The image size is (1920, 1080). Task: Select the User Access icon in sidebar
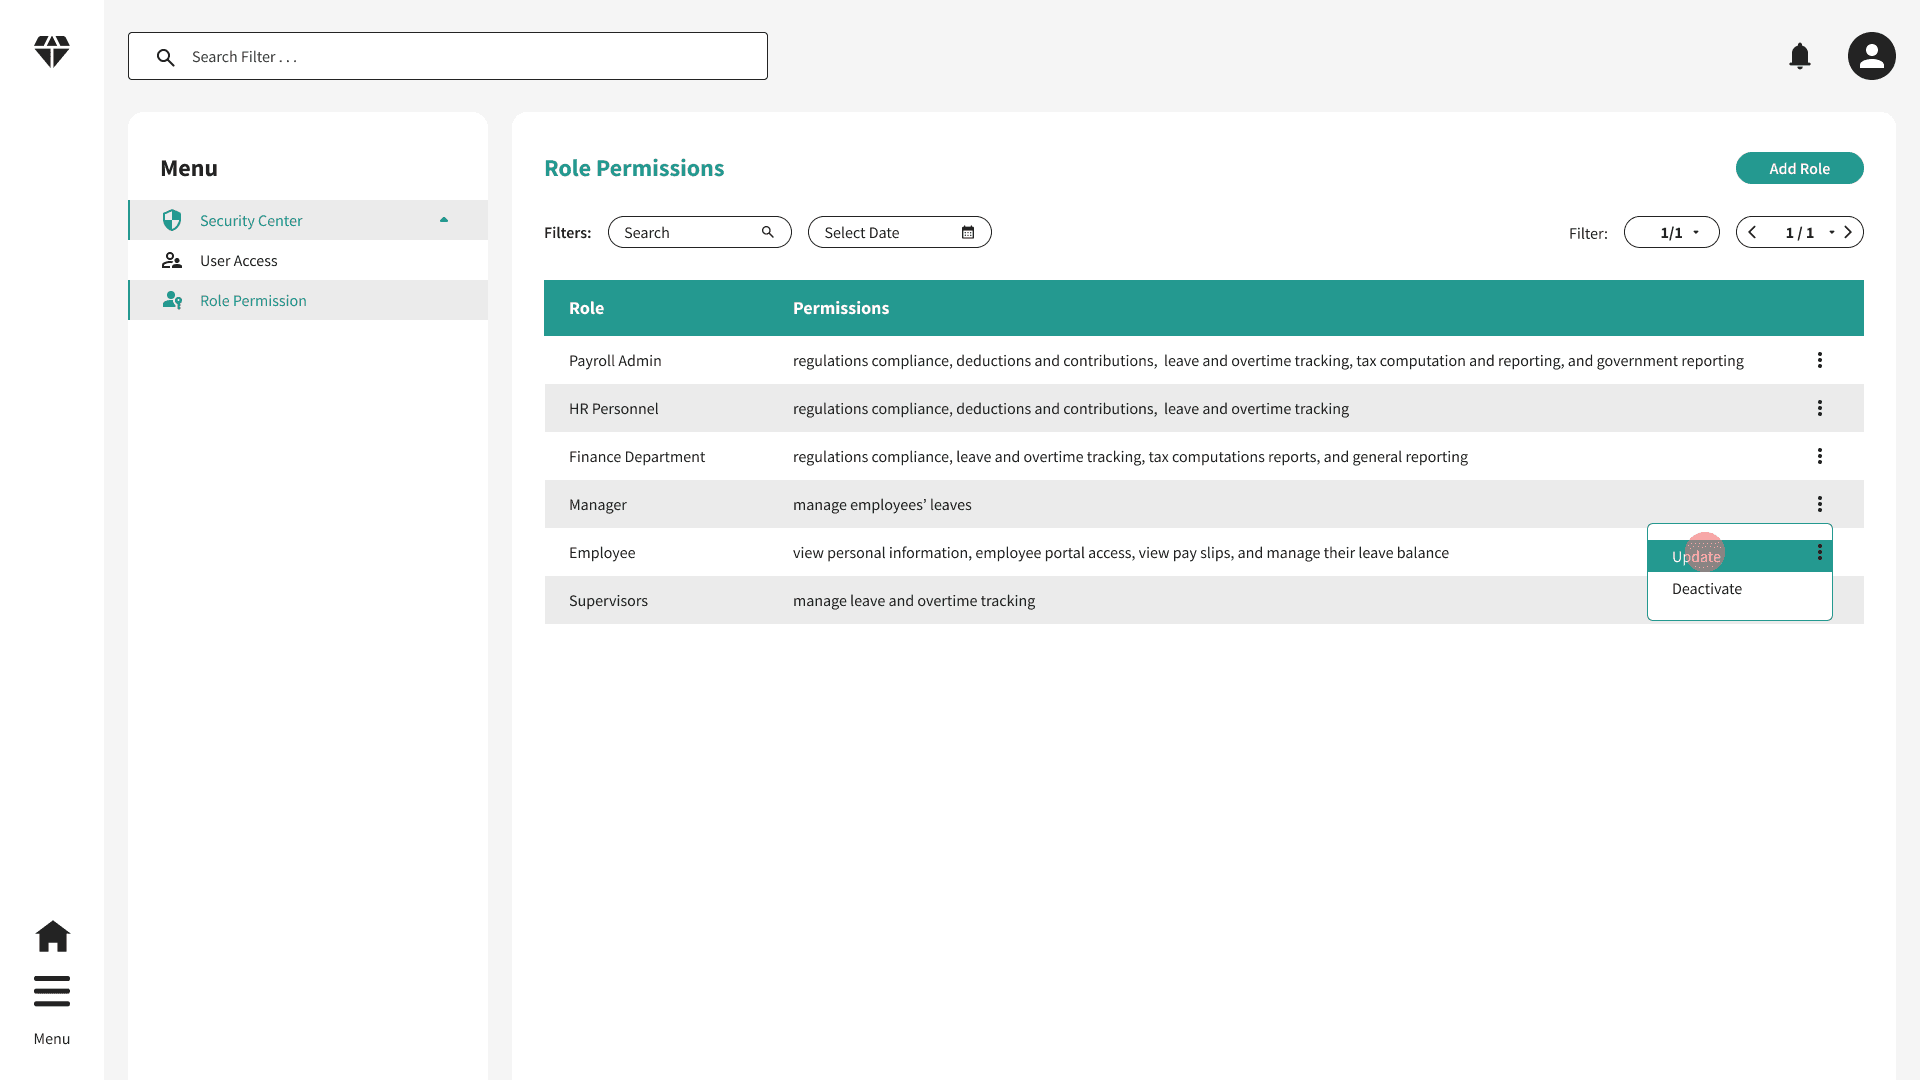[171, 260]
